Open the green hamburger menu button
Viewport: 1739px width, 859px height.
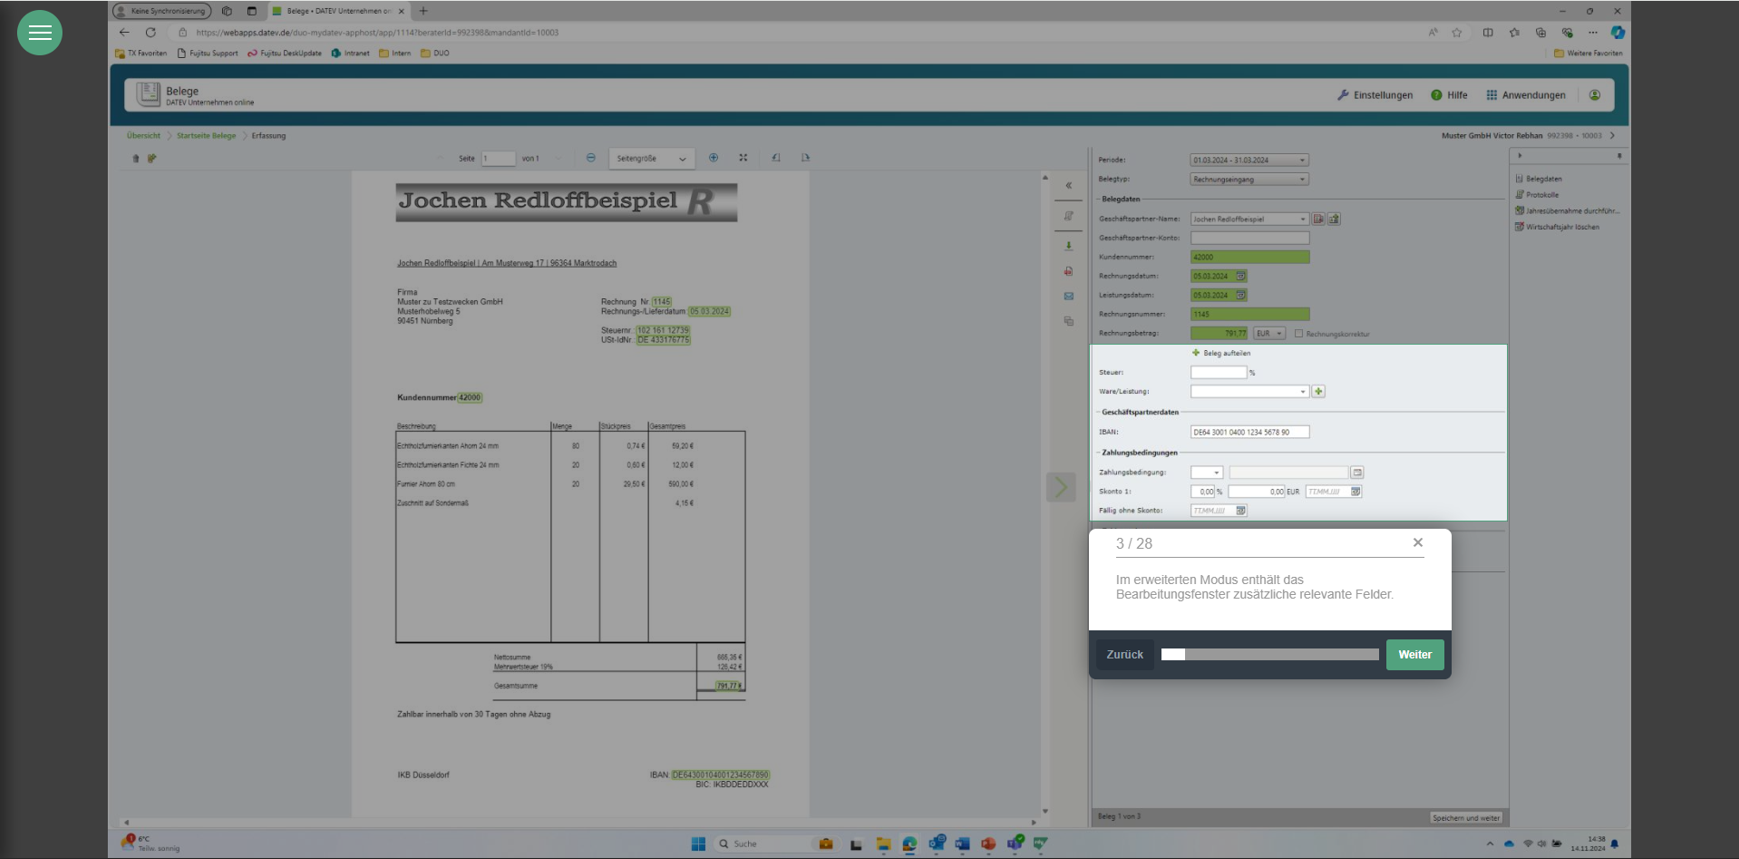tap(40, 33)
